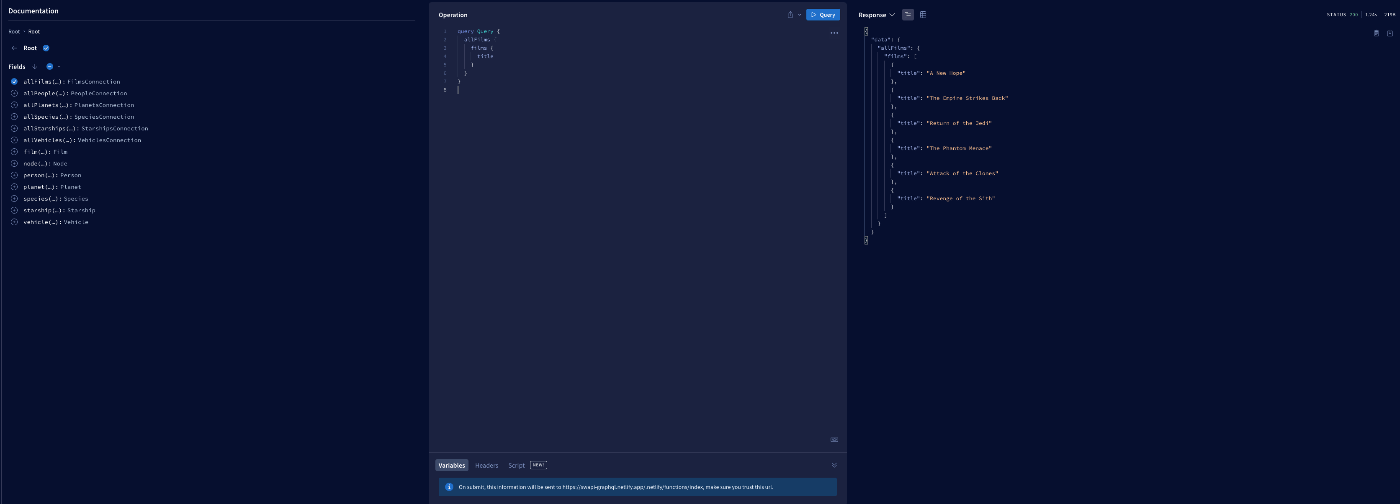Sort fields with the down arrow icon
This screenshot has width=1400, height=504.
[35, 66]
